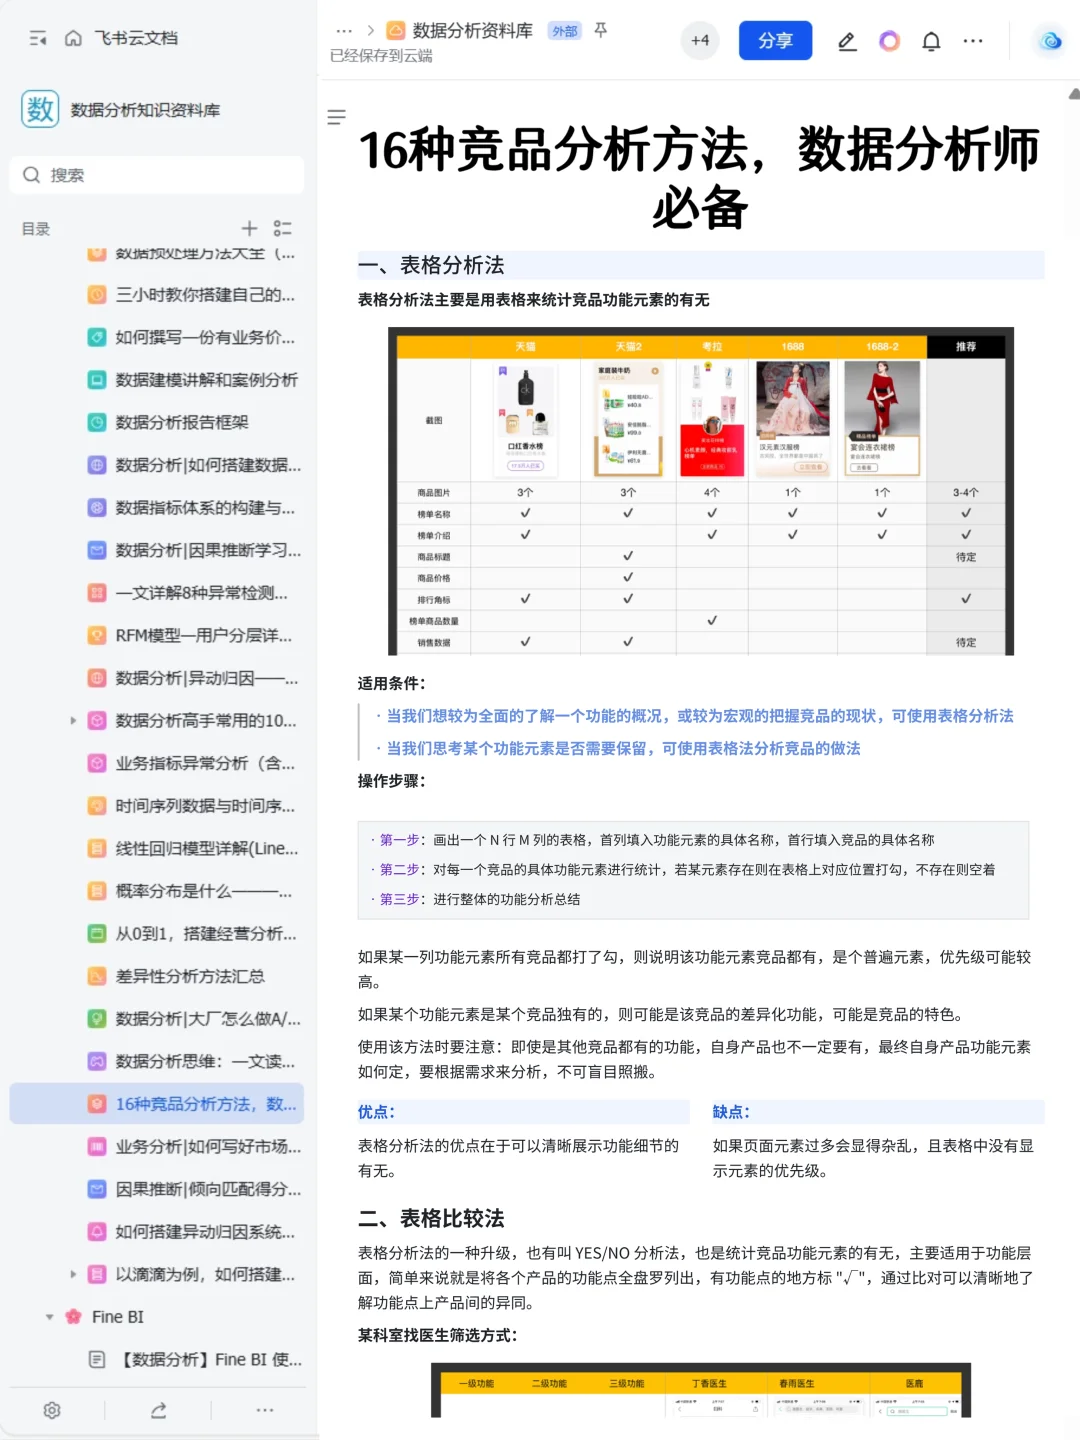Expand the 数据分析高手常用的10... tree arrow
1080x1440 pixels.
[73, 720]
